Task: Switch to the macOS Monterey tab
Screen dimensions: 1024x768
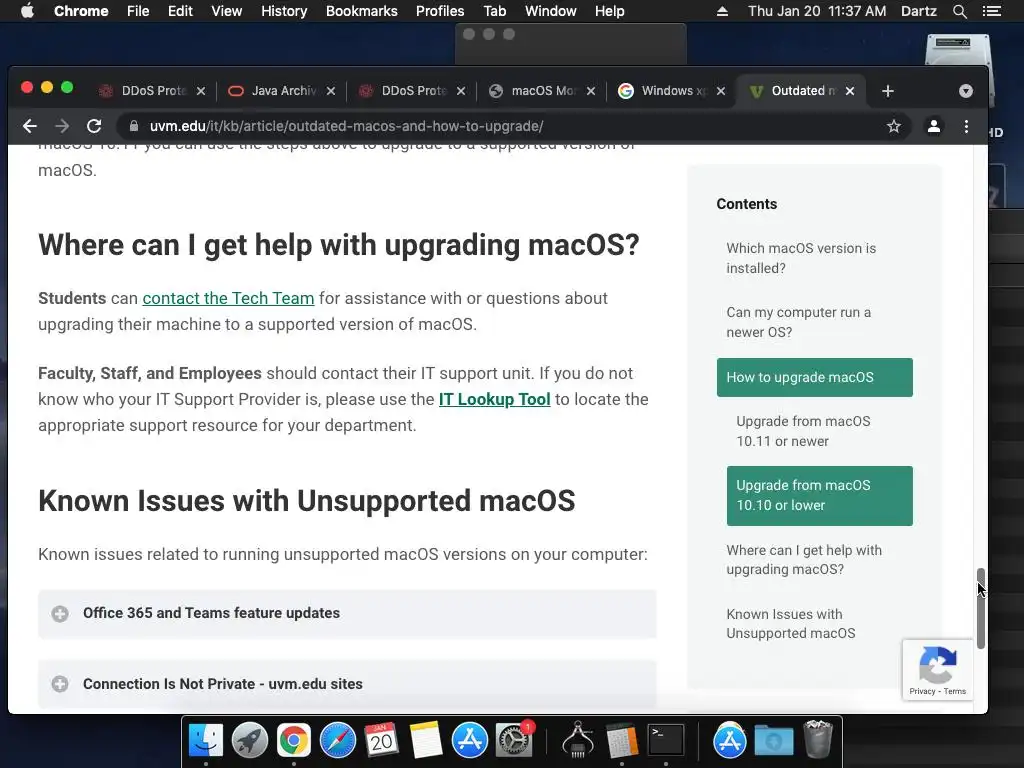Action: (x=542, y=91)
